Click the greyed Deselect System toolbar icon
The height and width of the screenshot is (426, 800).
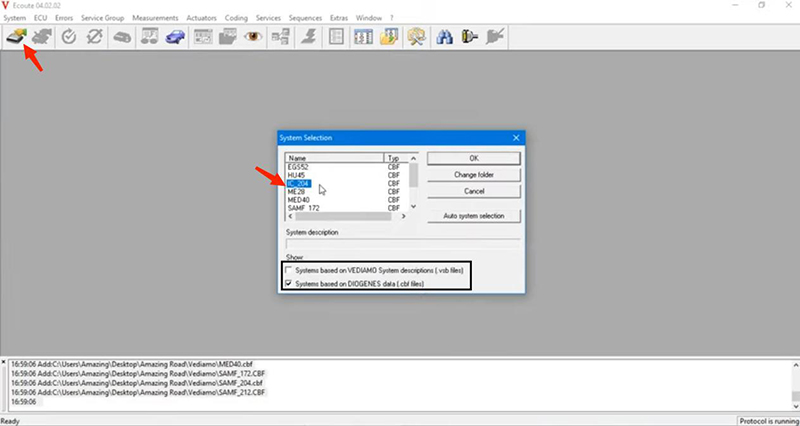click(x=41, y=37)
